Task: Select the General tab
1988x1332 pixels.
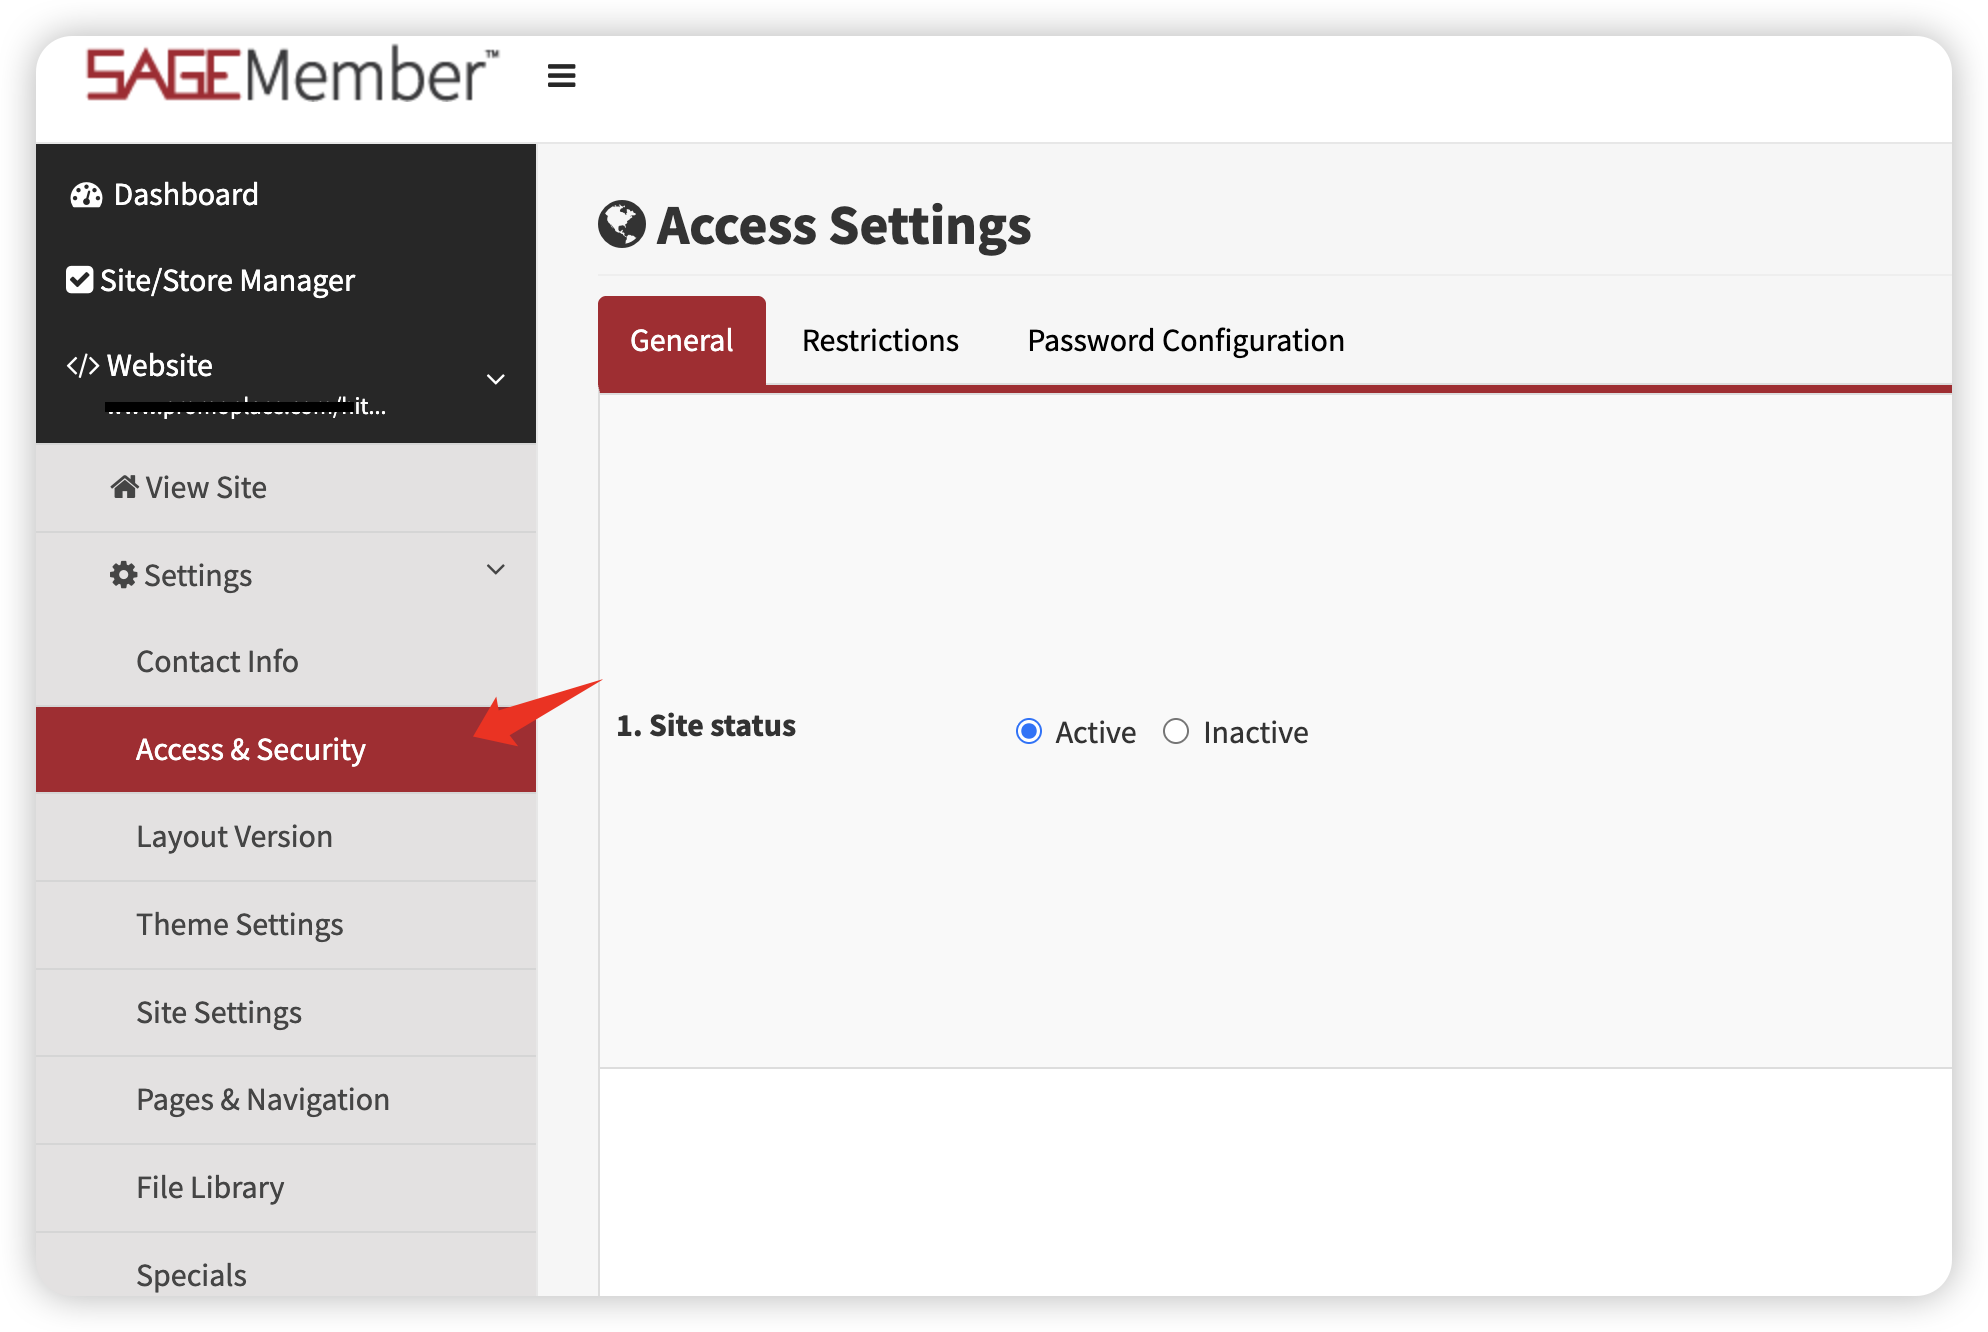Action: [x=682, y=341]
